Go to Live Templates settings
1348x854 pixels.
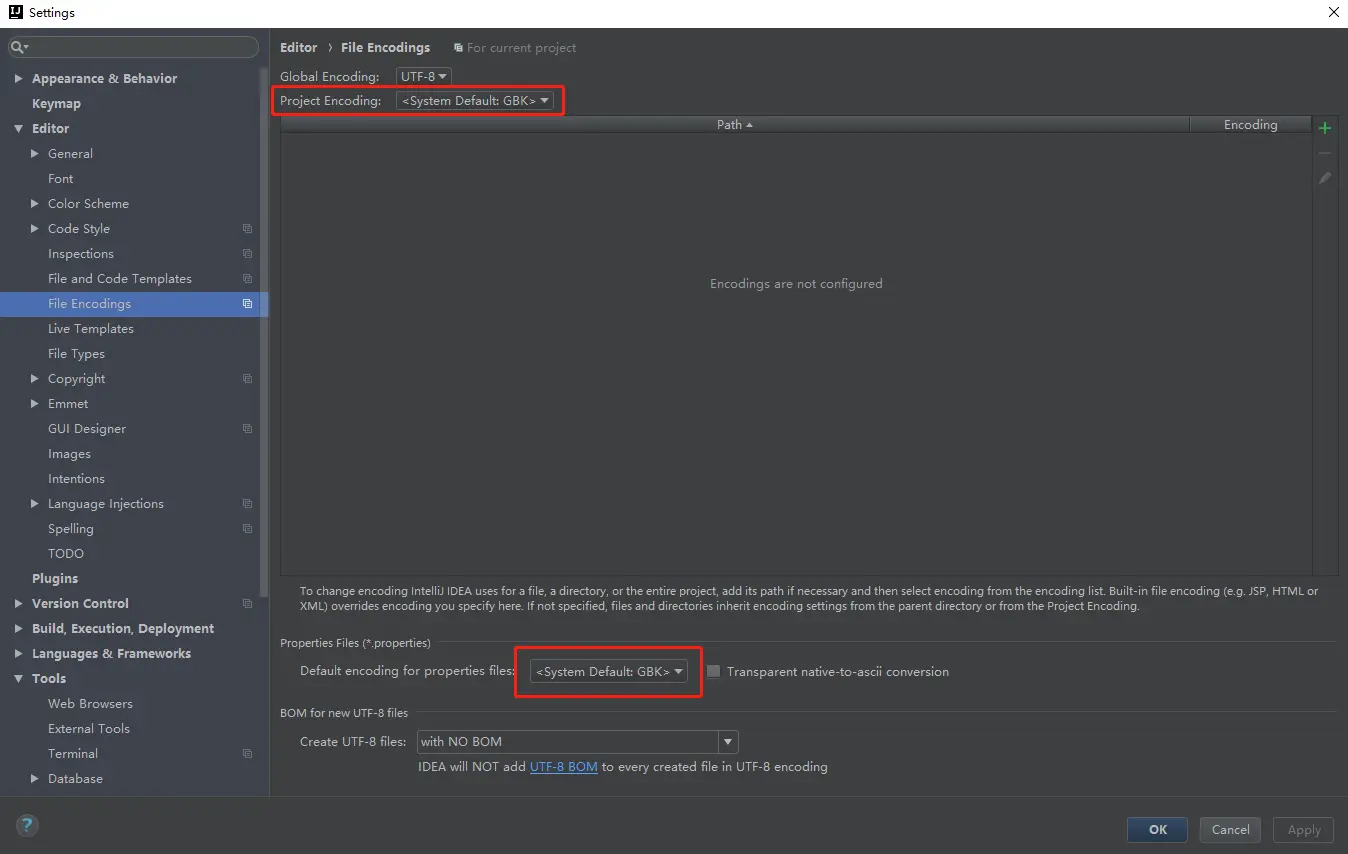coord(90,329)
